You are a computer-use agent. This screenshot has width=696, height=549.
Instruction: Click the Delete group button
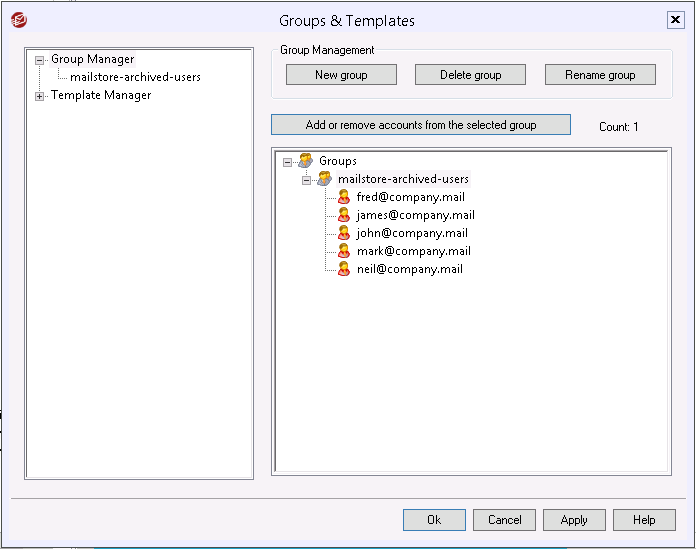[471, 75]
